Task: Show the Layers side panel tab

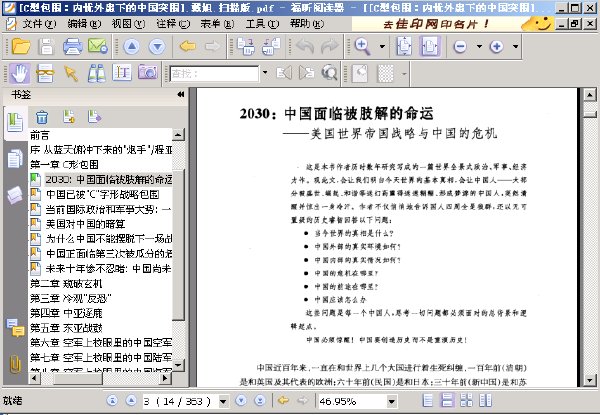Action: pyautogui.click(x=15, y=195)
